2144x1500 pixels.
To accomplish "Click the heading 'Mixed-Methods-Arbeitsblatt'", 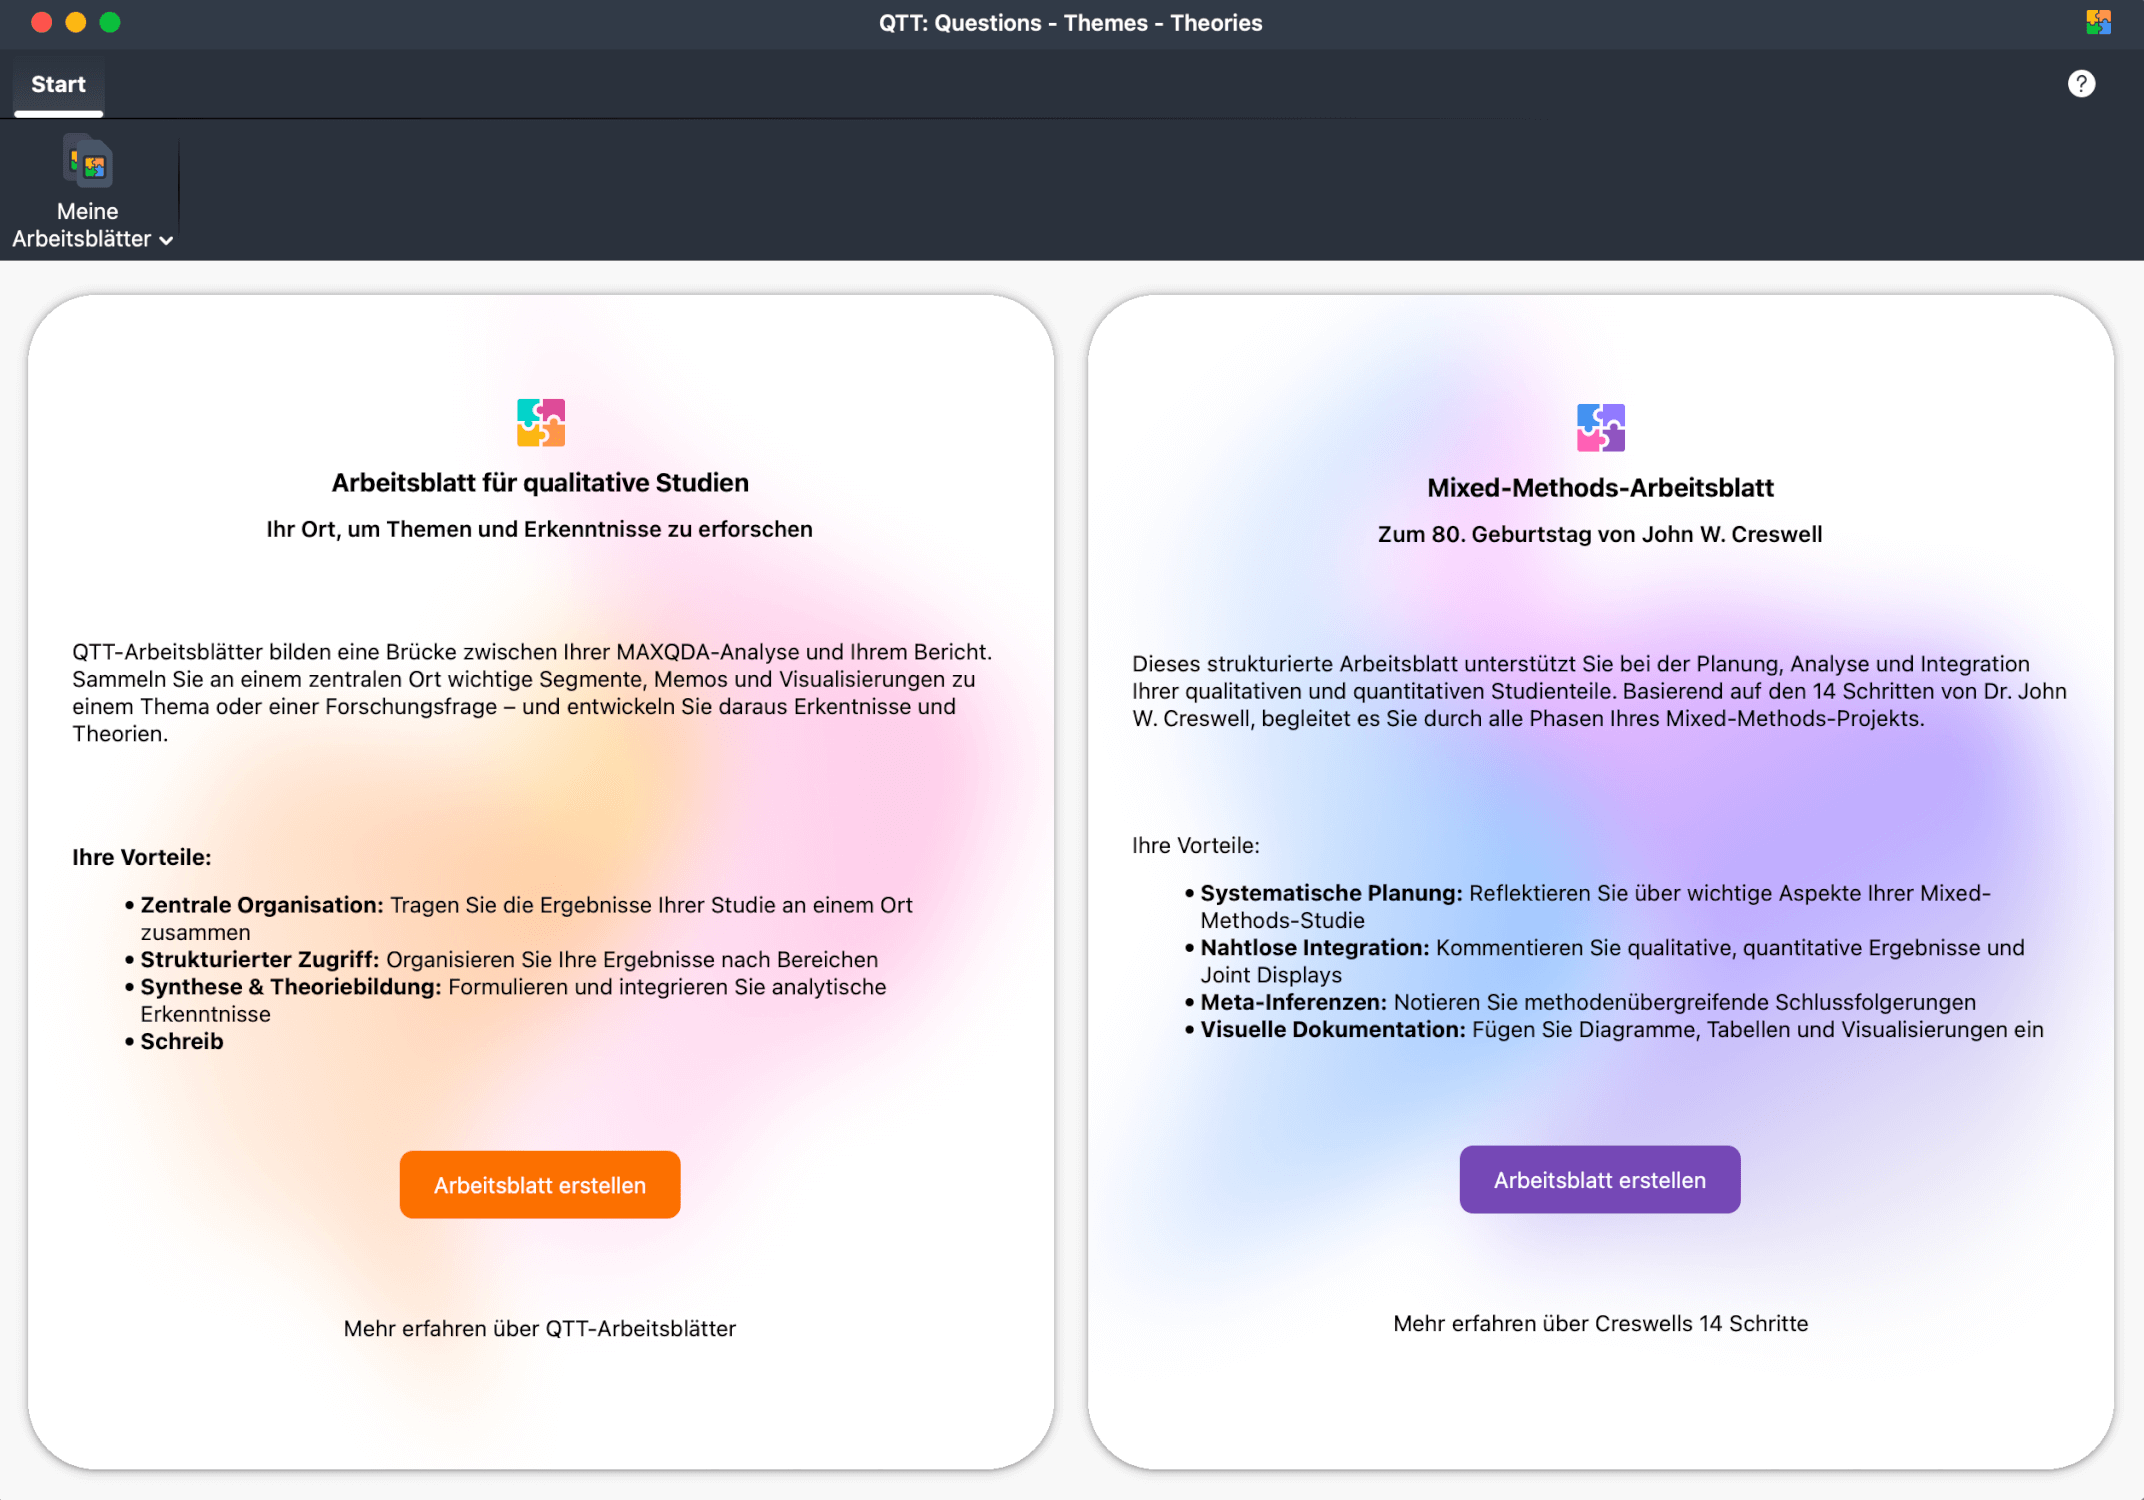I will click(x=1600, y=487).
